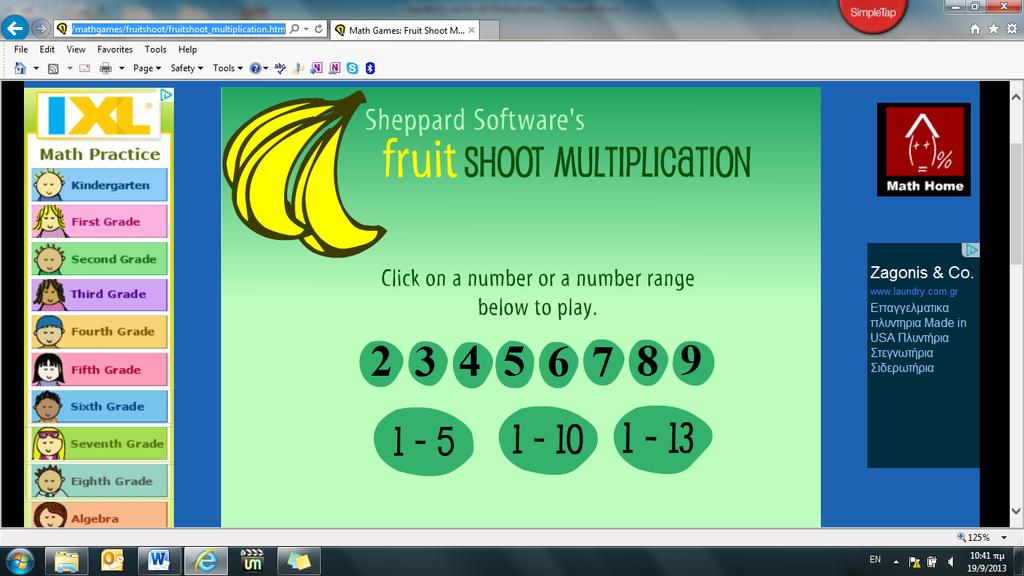Go back with the browser Back arrow

tap(15, 28)
